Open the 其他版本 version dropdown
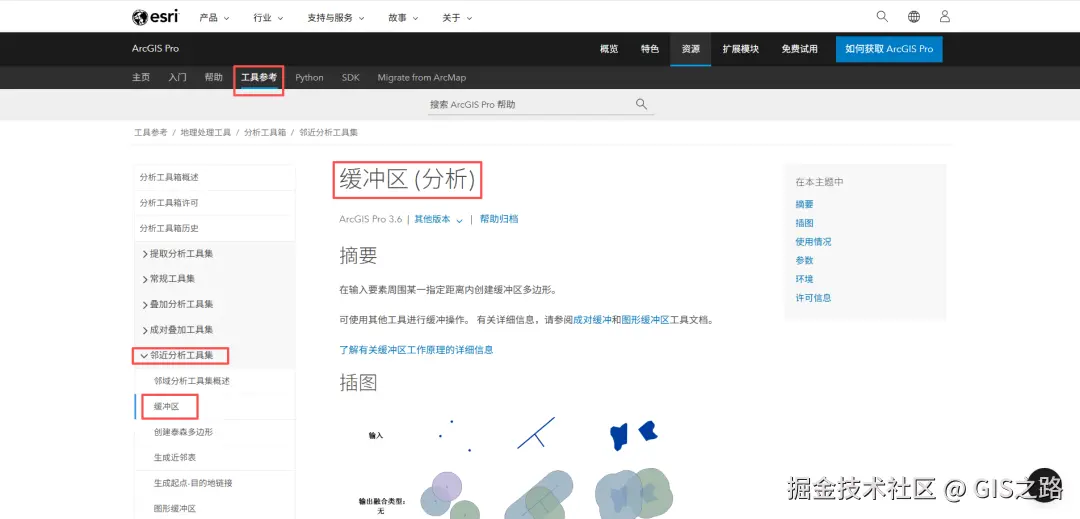This screenshot has height=519, width=1080. [x=438, y=219]
